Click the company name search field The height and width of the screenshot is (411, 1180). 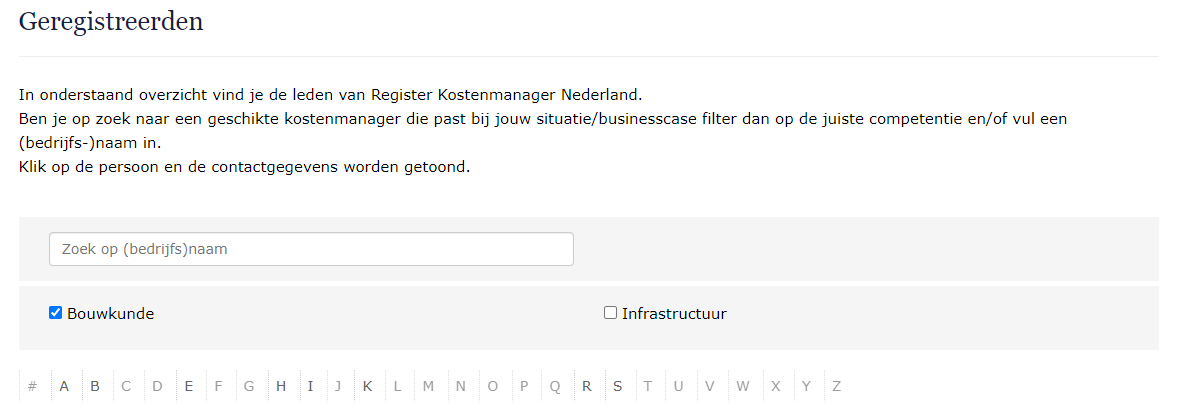pyautogui.click(x=311, y=249)
